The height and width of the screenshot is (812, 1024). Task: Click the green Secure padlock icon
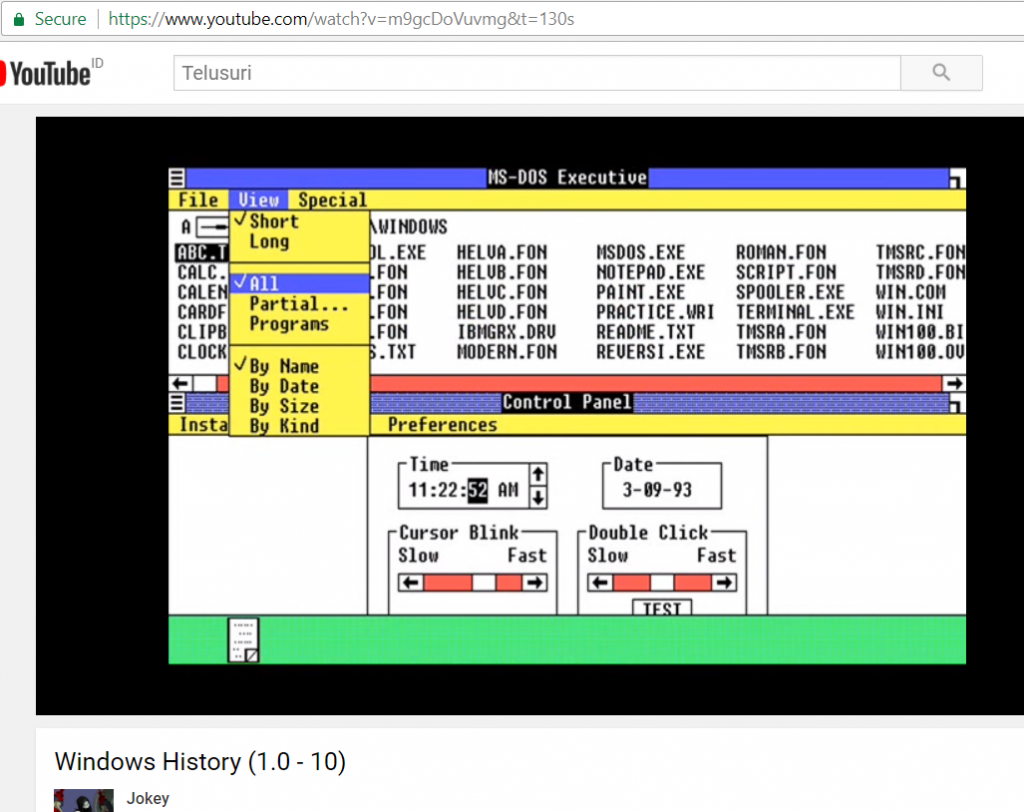pos(18,19)
